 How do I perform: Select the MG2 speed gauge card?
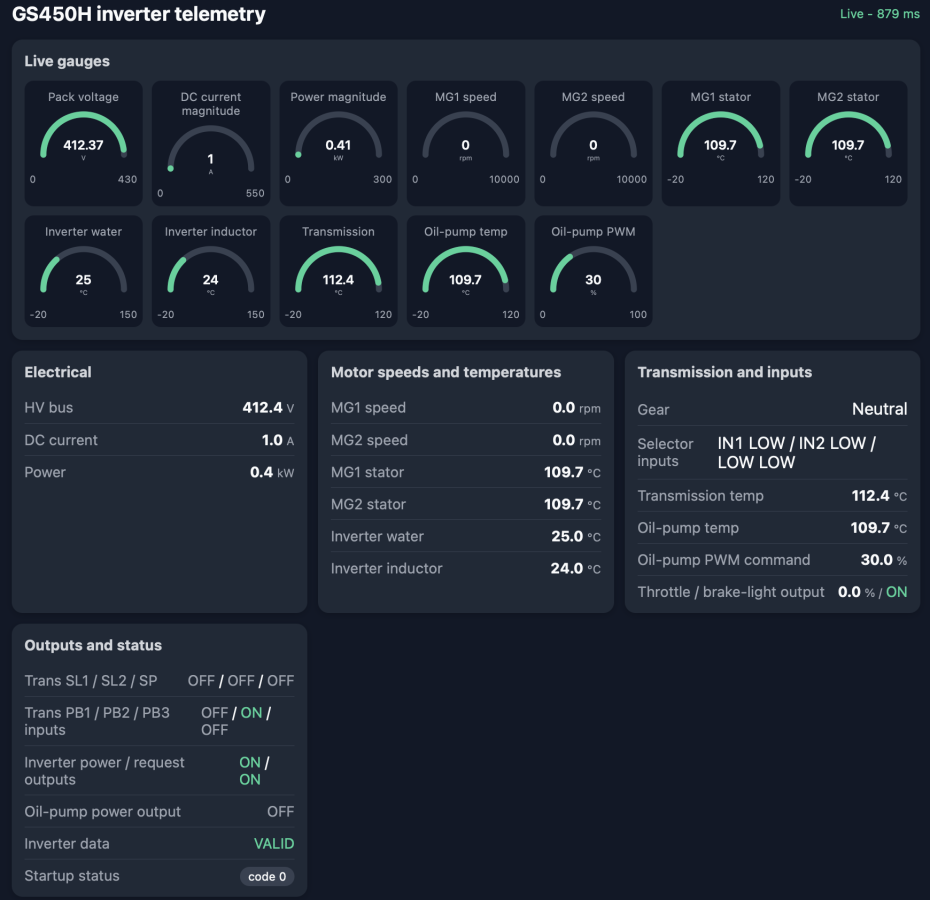pos(593,144)
